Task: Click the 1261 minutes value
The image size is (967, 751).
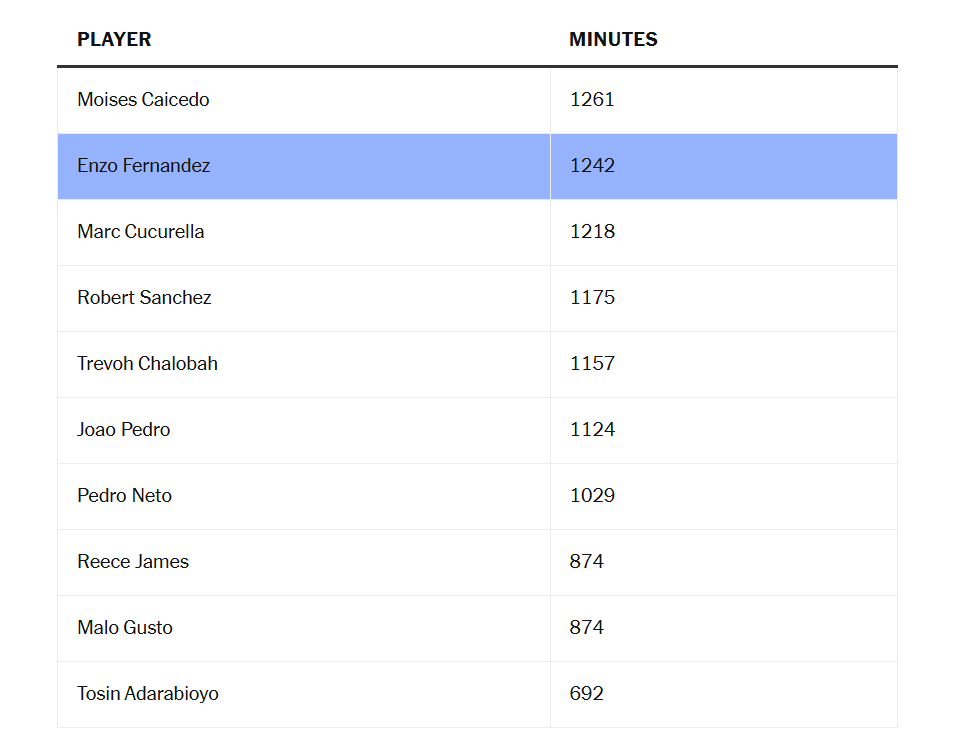Action: point(592,100)
